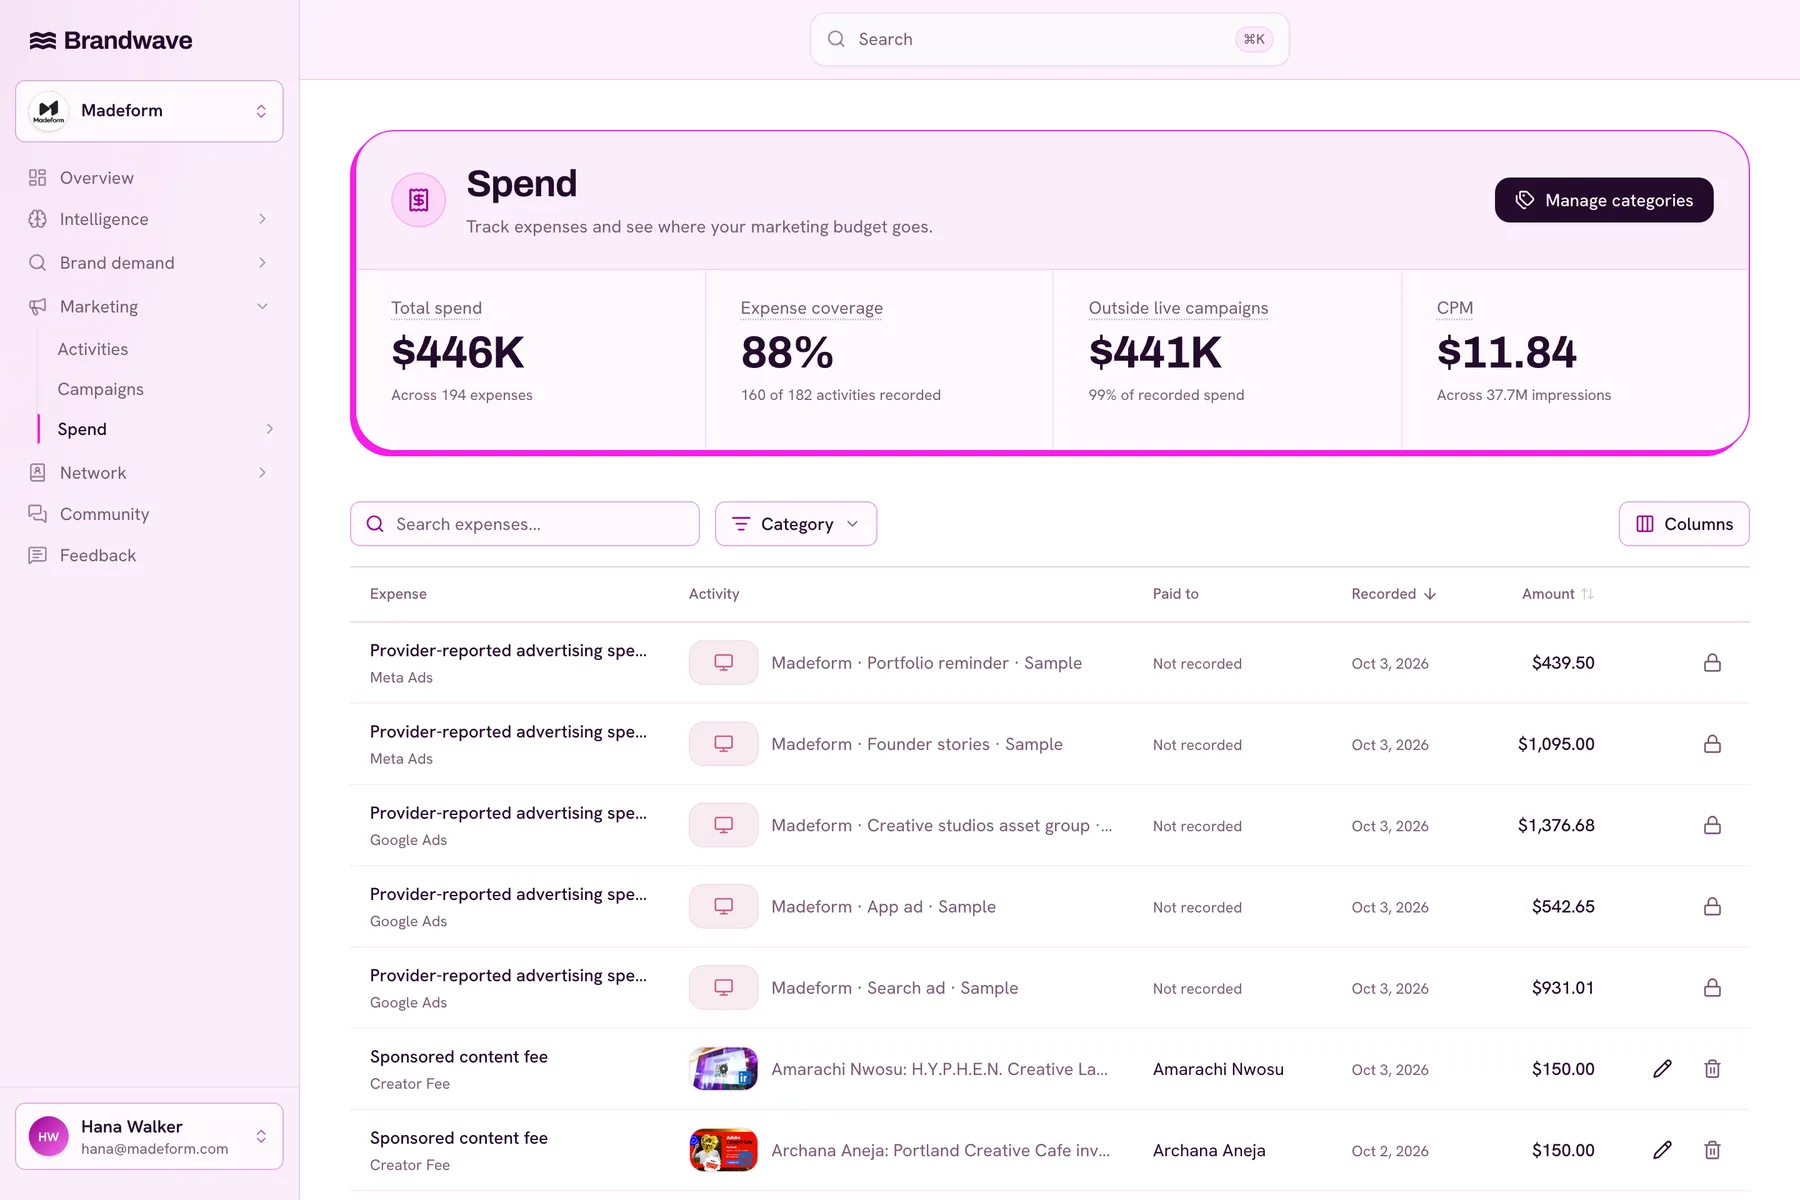The width and height of the screenshot is (1800, 1200).
Task: Open the Archana Aneja activity thumbnail
Action: click(723, 1150)
